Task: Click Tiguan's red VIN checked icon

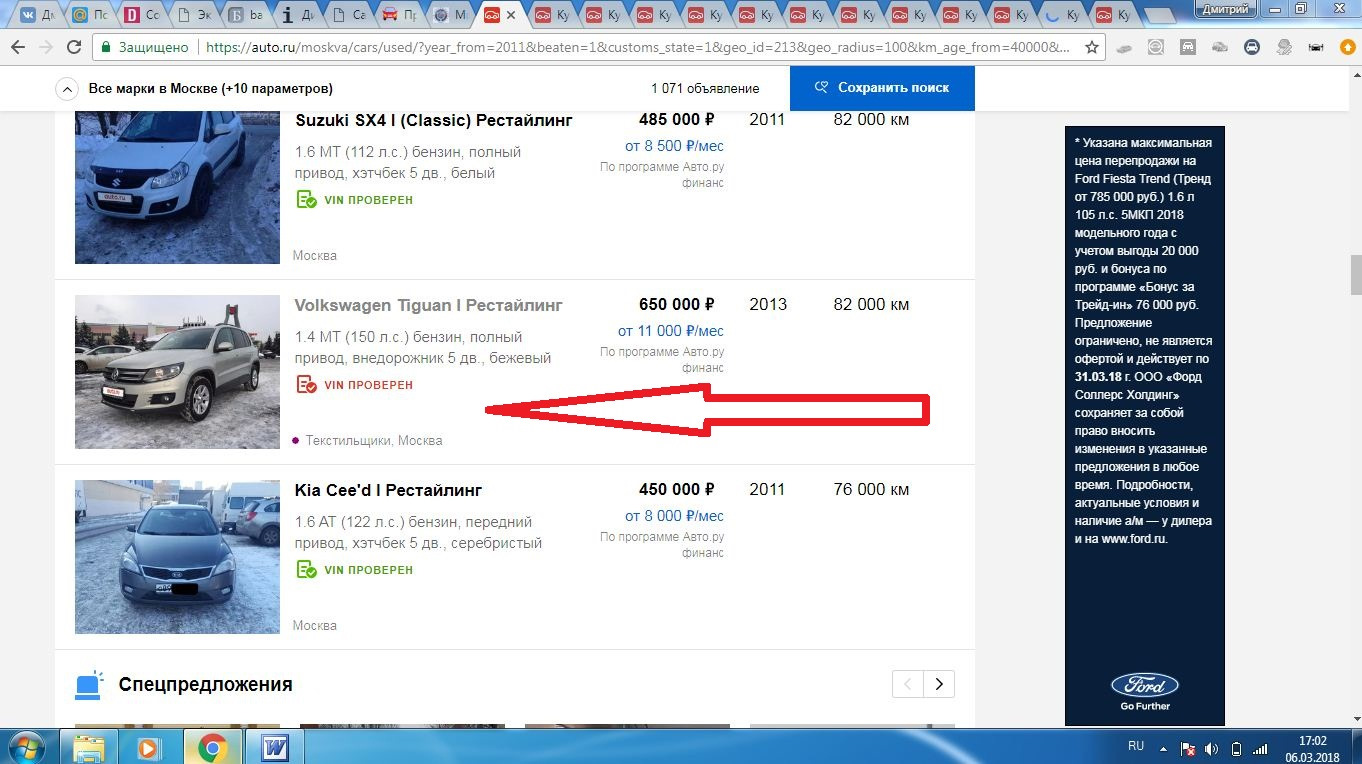Action: (306, 385)
